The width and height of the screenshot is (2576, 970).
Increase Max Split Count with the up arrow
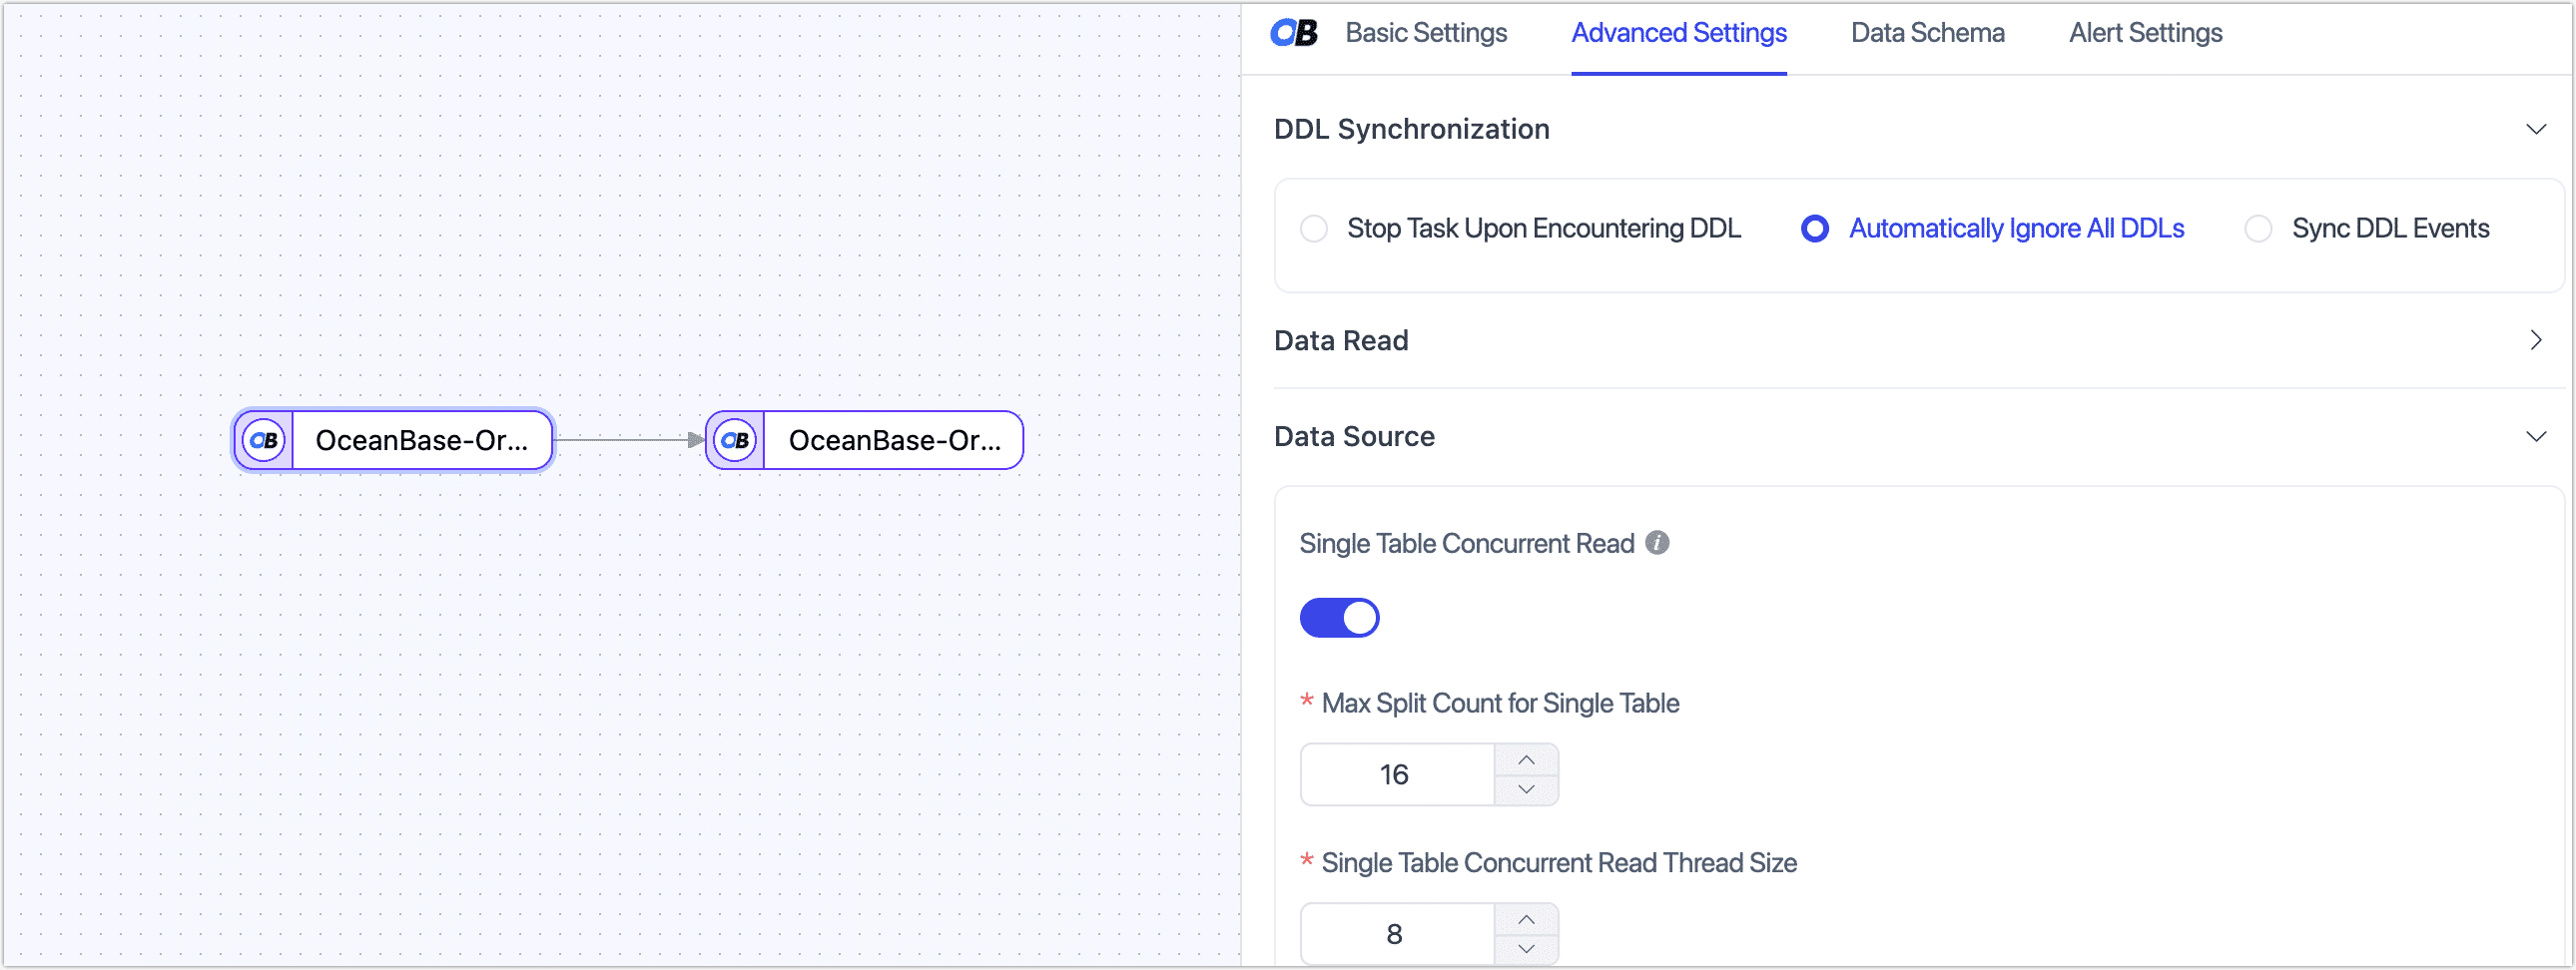point(1527,759)
